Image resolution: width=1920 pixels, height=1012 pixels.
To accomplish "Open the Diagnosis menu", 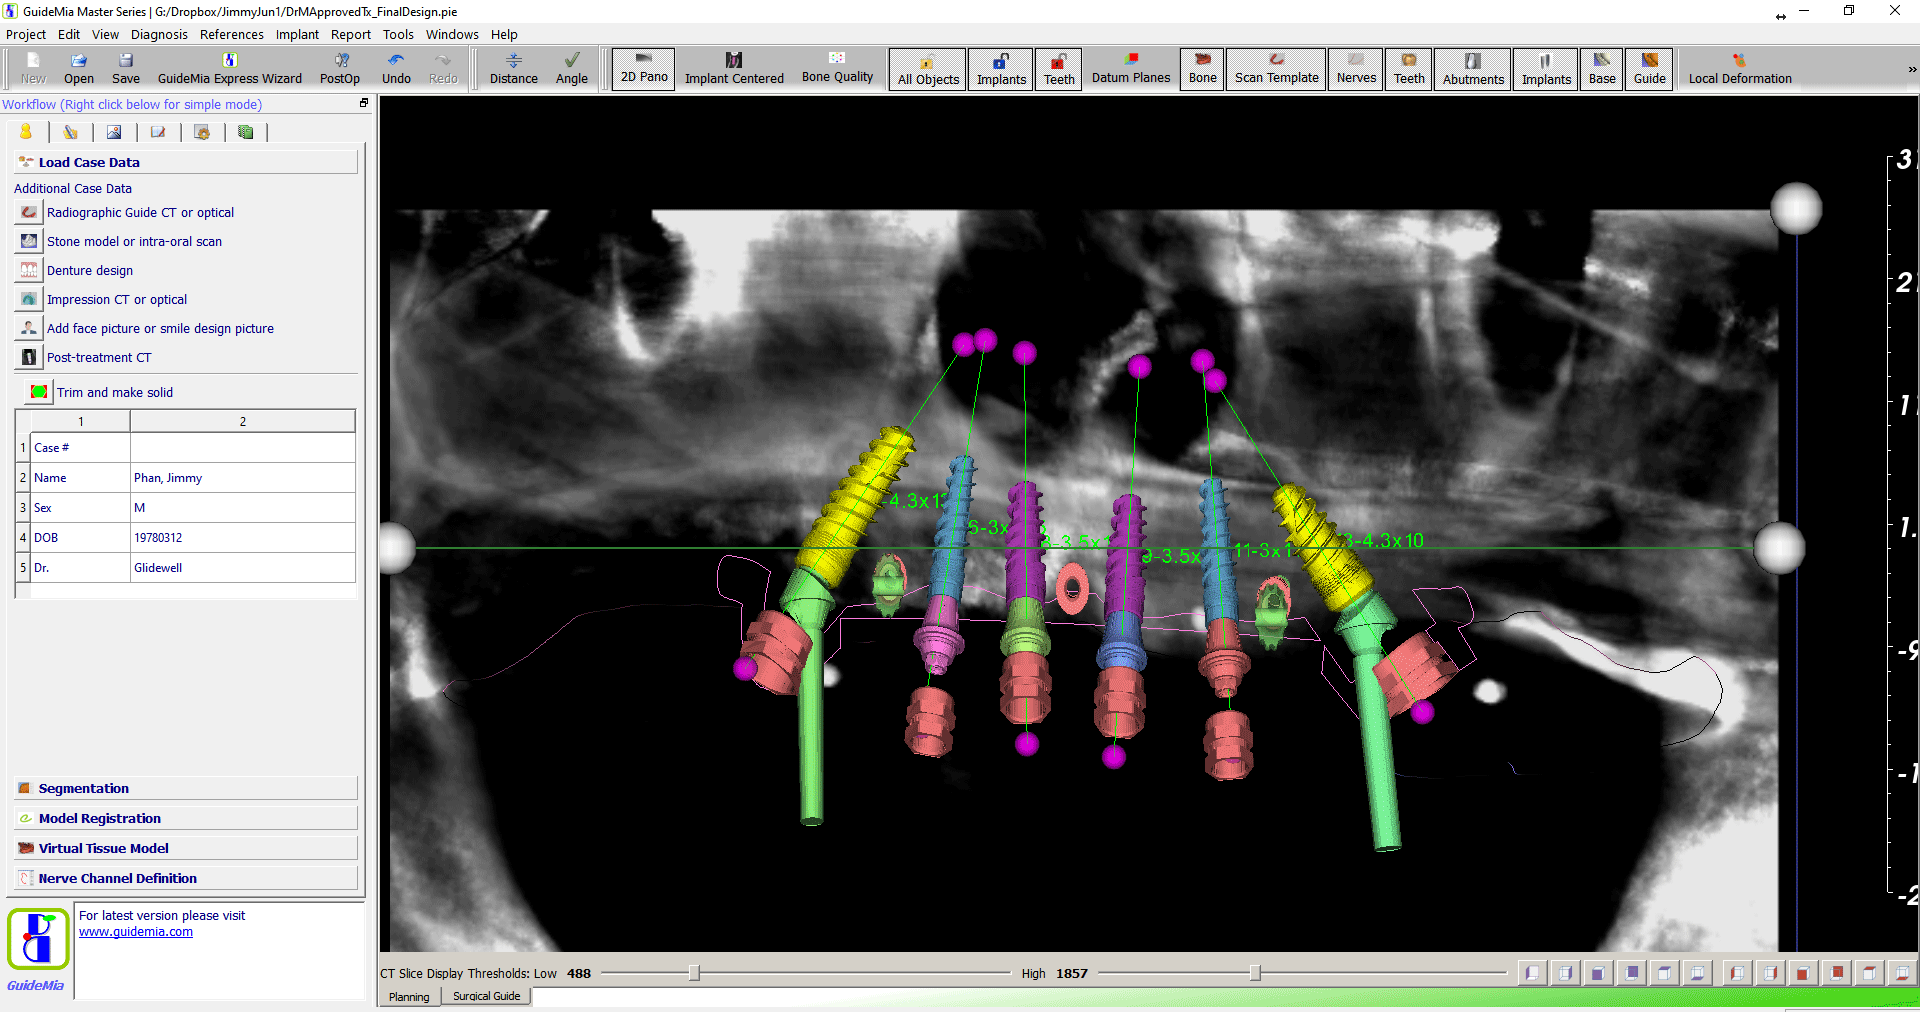I will click(159, 34).
